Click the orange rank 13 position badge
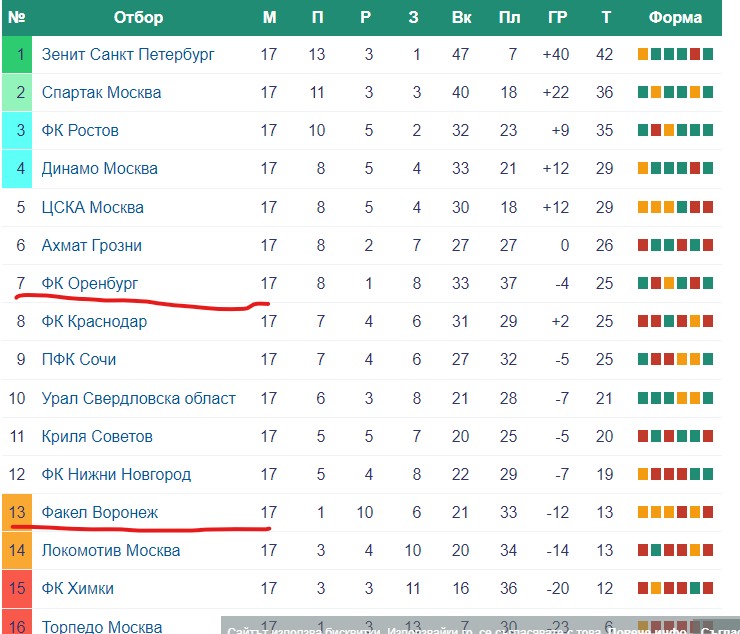This screenshot has width=740, height=634. [x=17, y=512]
